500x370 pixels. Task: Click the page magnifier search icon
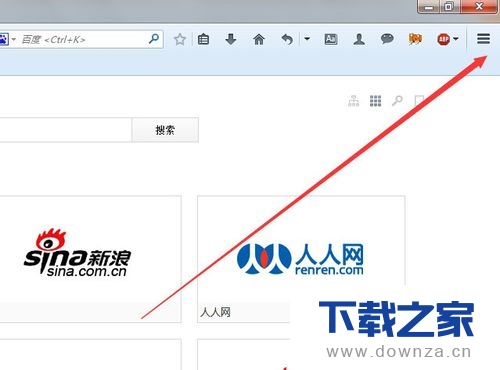pos(397,100)
